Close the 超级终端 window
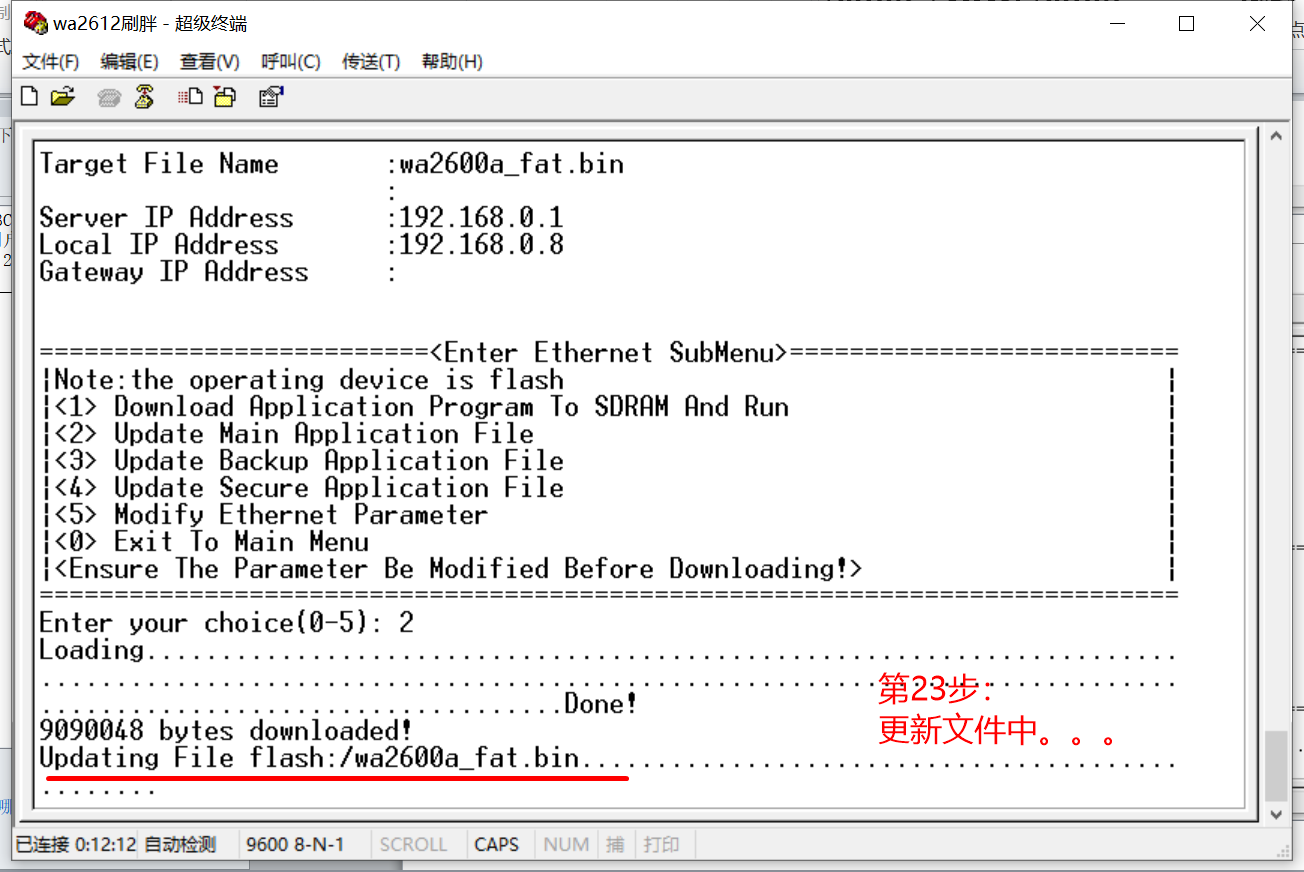 (x=1256, y=23)
